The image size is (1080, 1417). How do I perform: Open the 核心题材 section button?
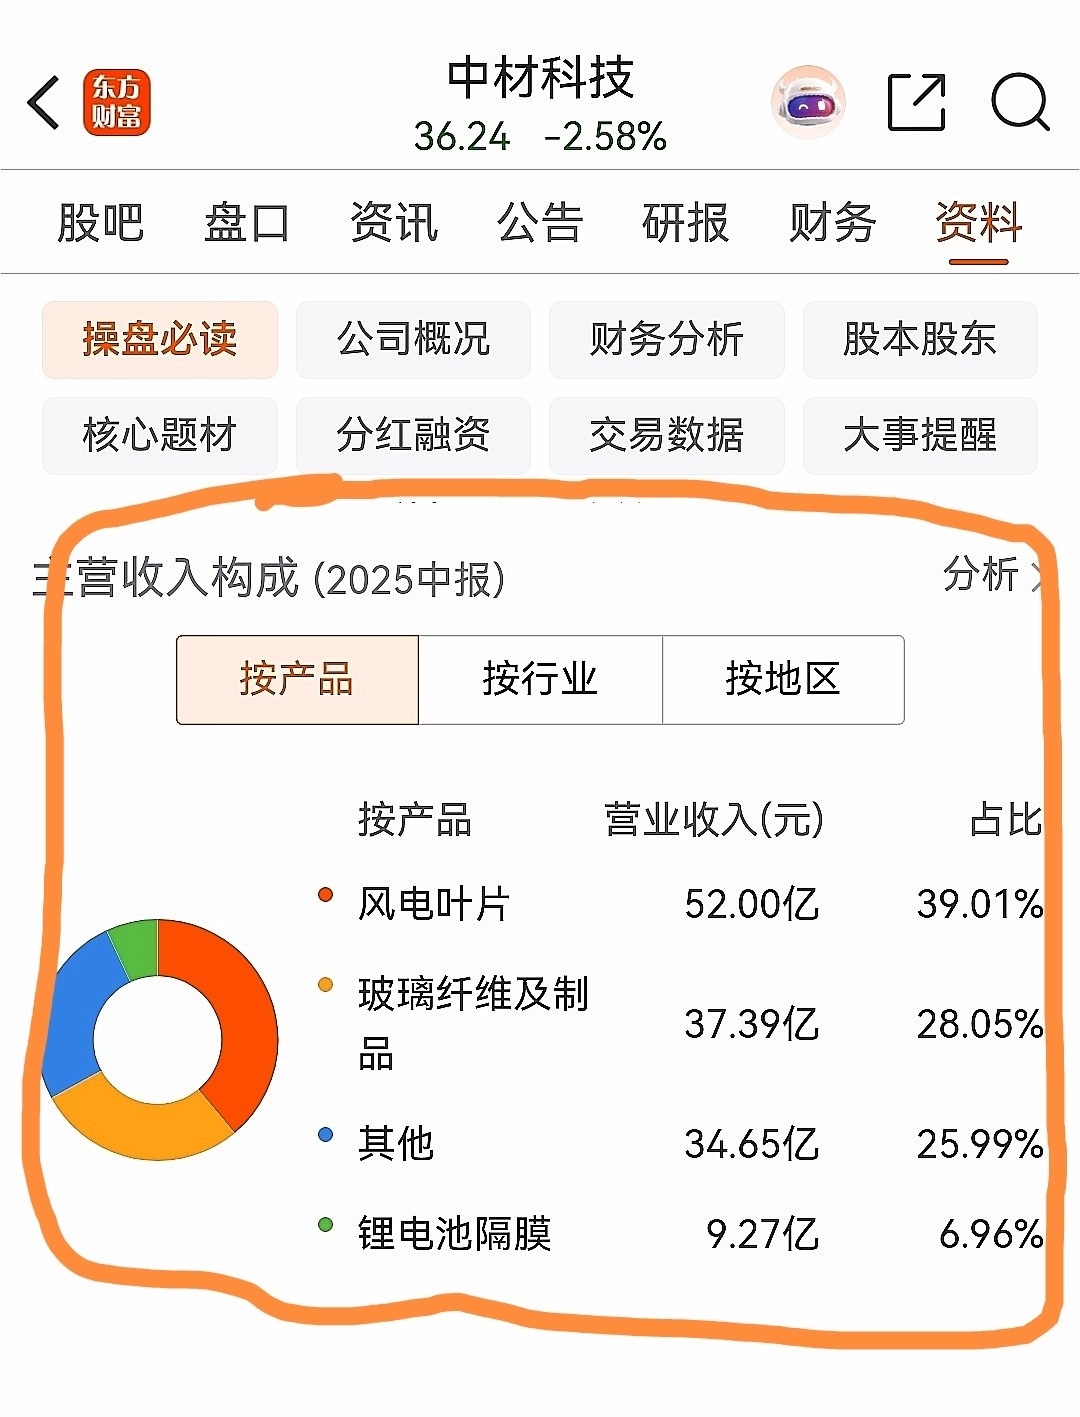tap(160, 436)
